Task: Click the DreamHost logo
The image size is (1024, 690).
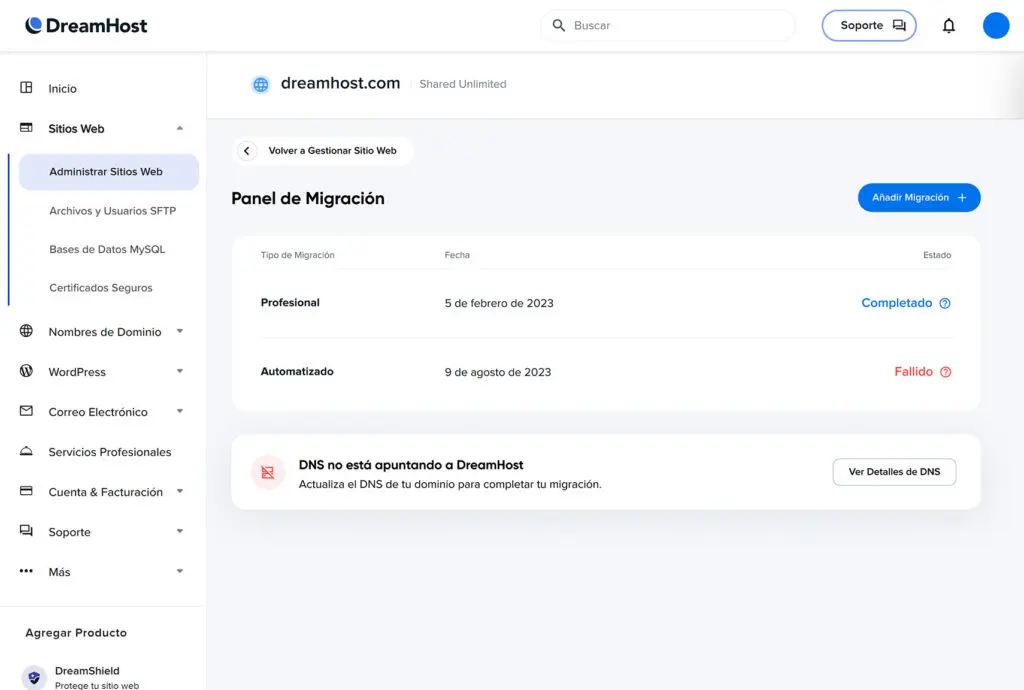Action: (86, 25)
